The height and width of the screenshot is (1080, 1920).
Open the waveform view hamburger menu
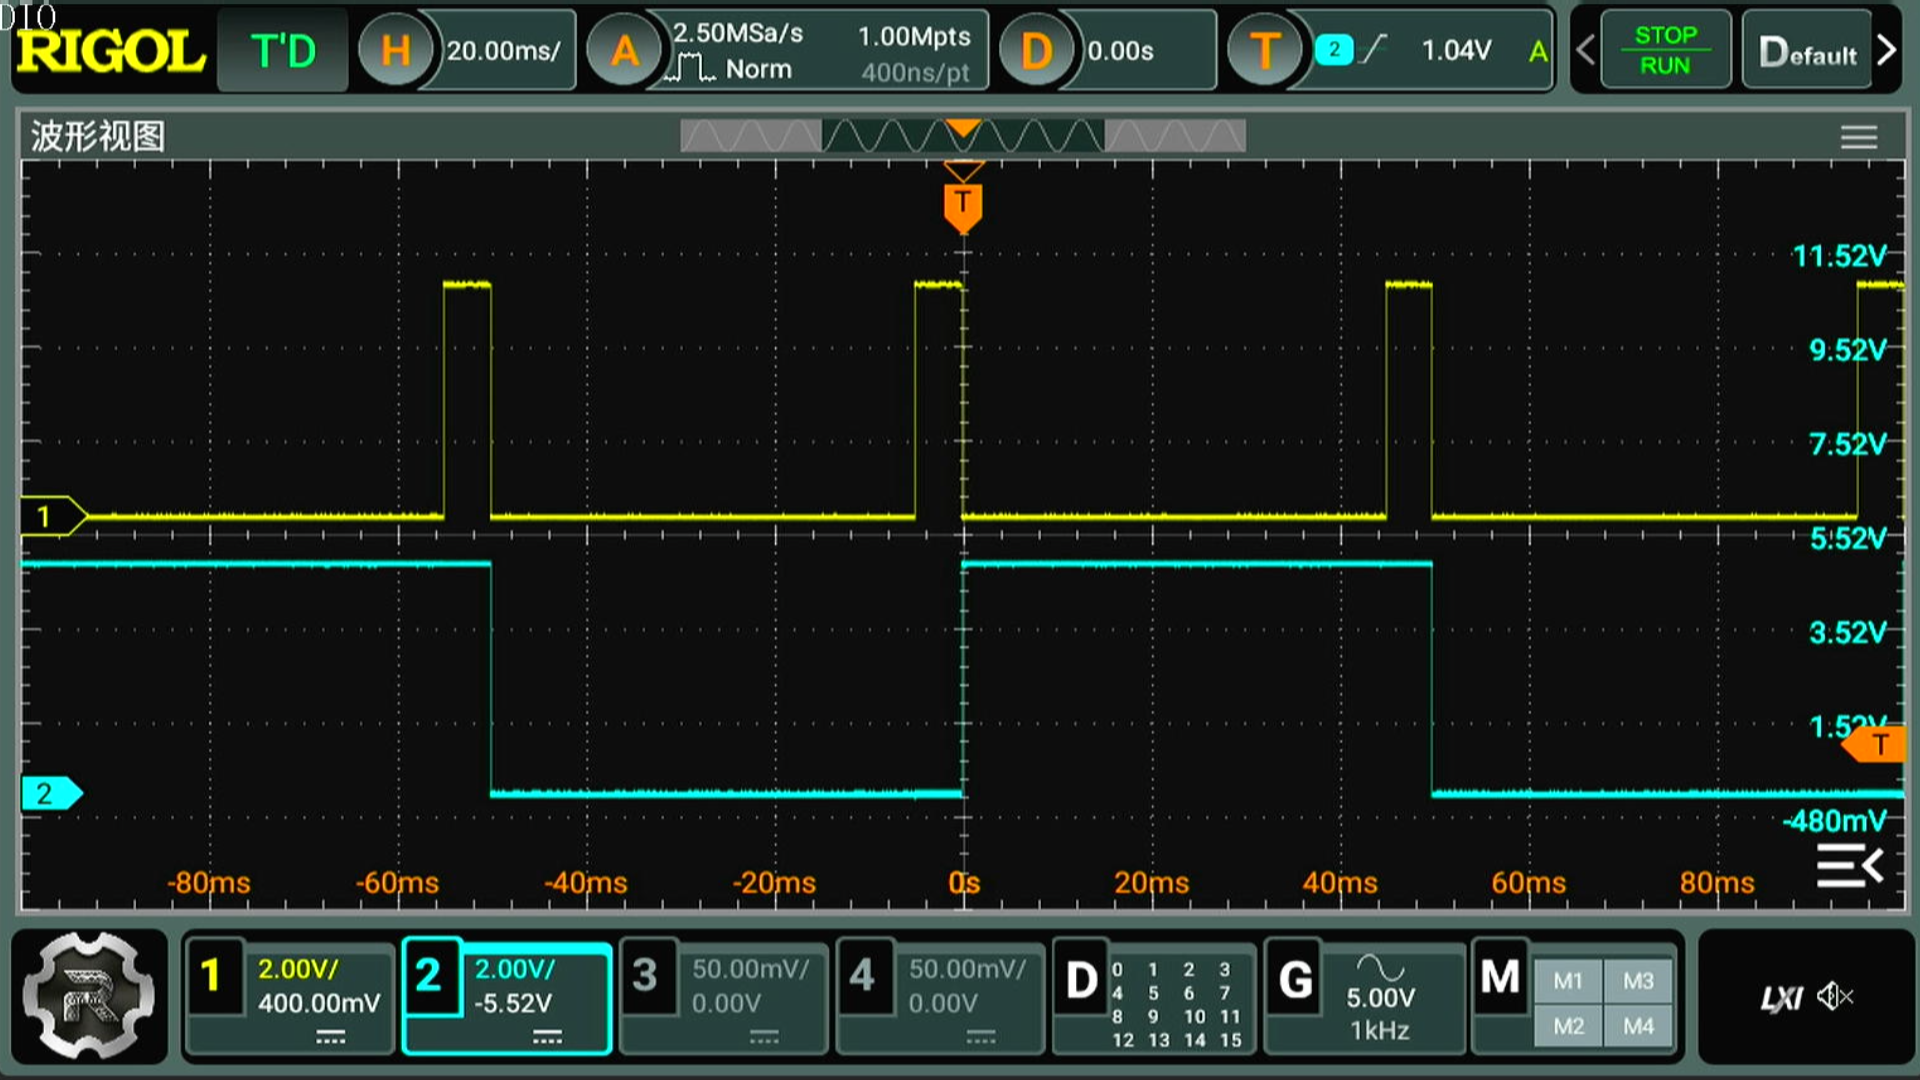coord(1859,137)
